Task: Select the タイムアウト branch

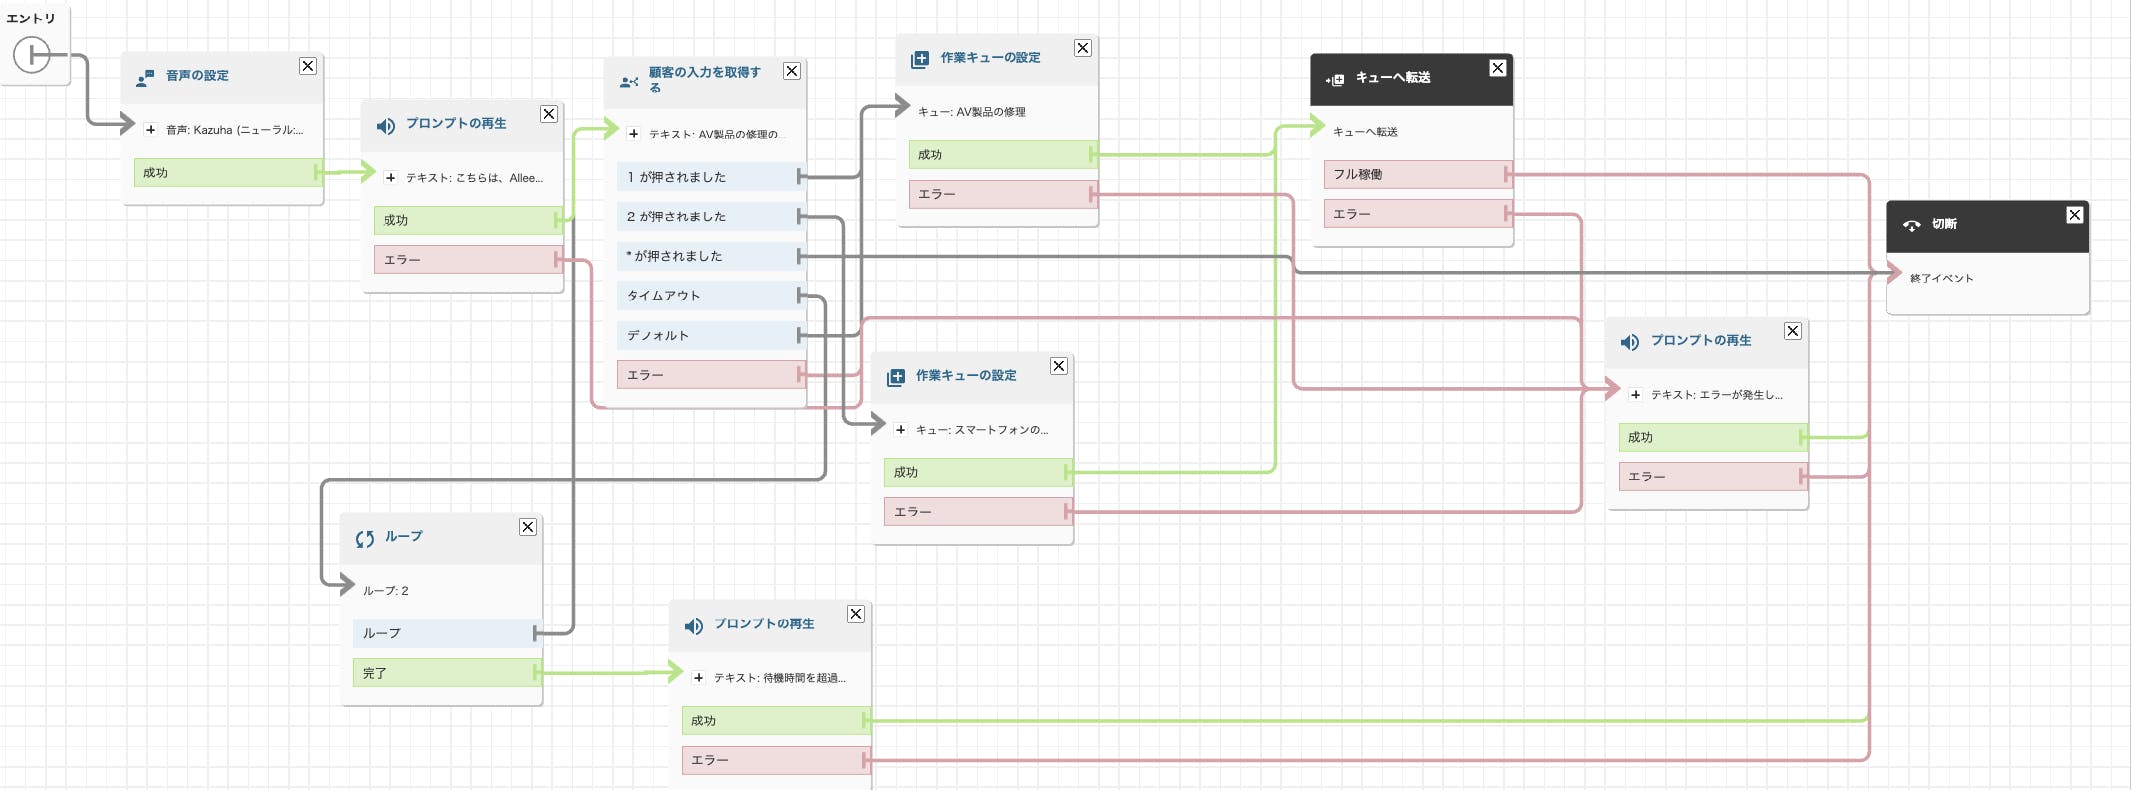Action: [710, 295]
